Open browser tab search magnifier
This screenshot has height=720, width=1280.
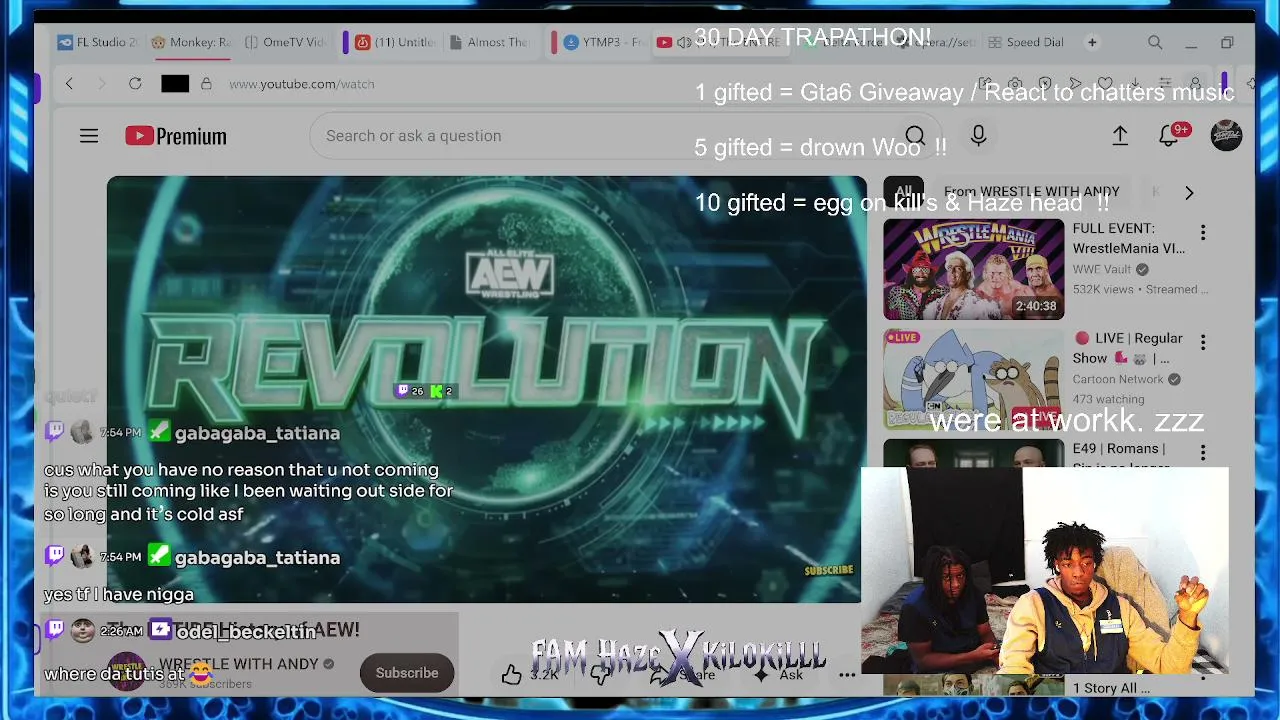coord(1155,42)
